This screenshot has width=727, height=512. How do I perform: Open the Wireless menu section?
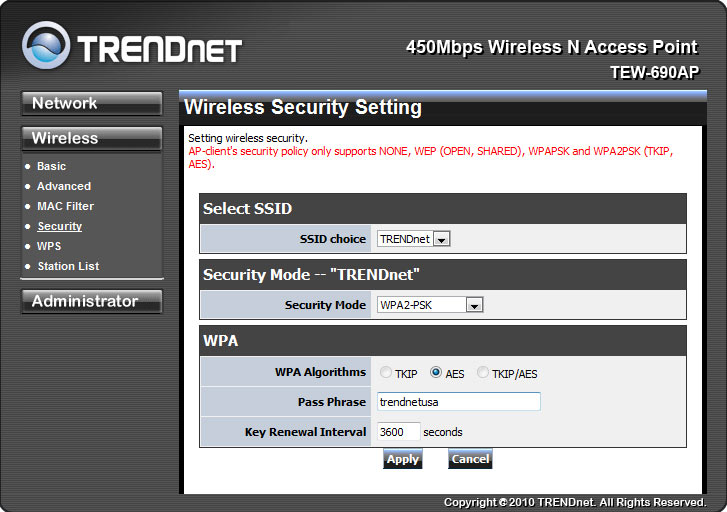click(92, 138)
